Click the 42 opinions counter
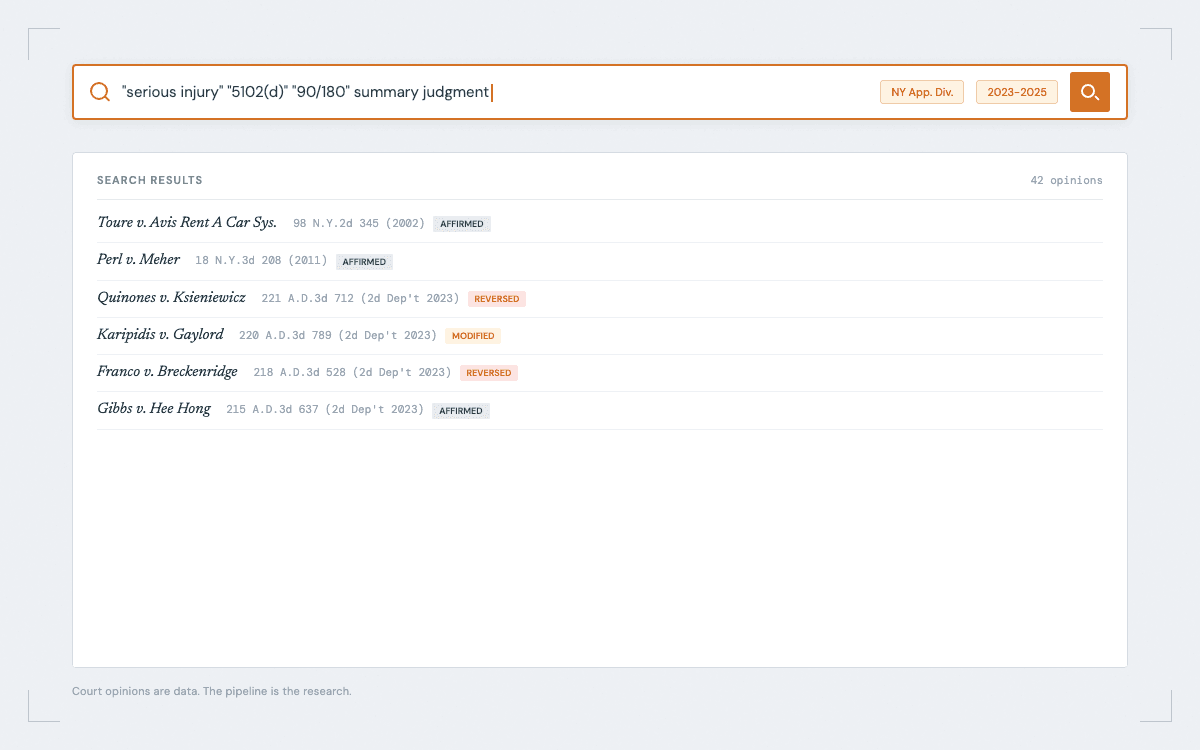 (x=1067, y=180)
